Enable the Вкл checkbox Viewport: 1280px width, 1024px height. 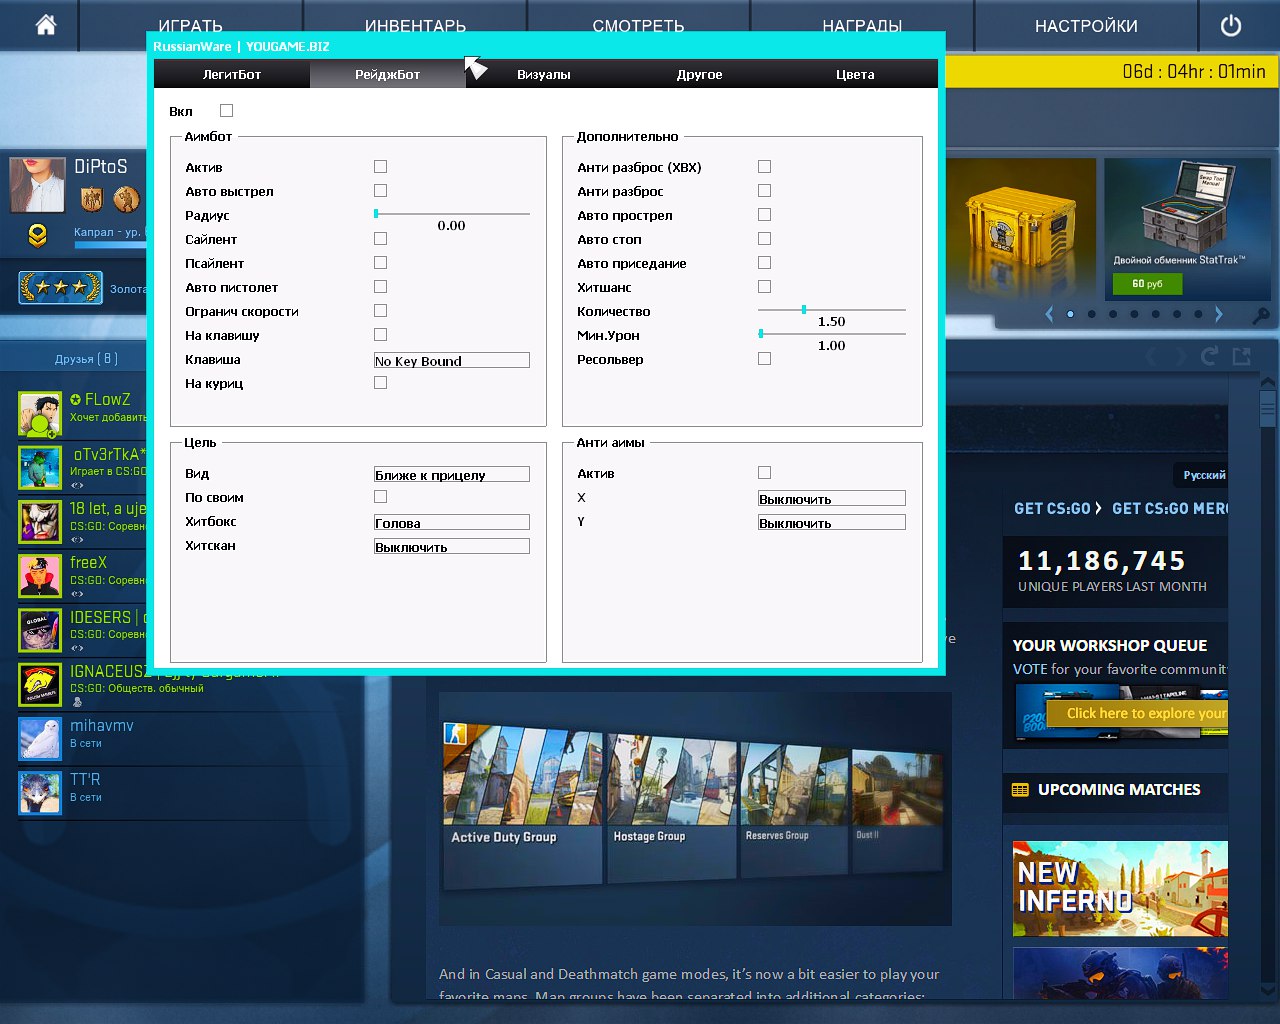[x=226, y=111]
